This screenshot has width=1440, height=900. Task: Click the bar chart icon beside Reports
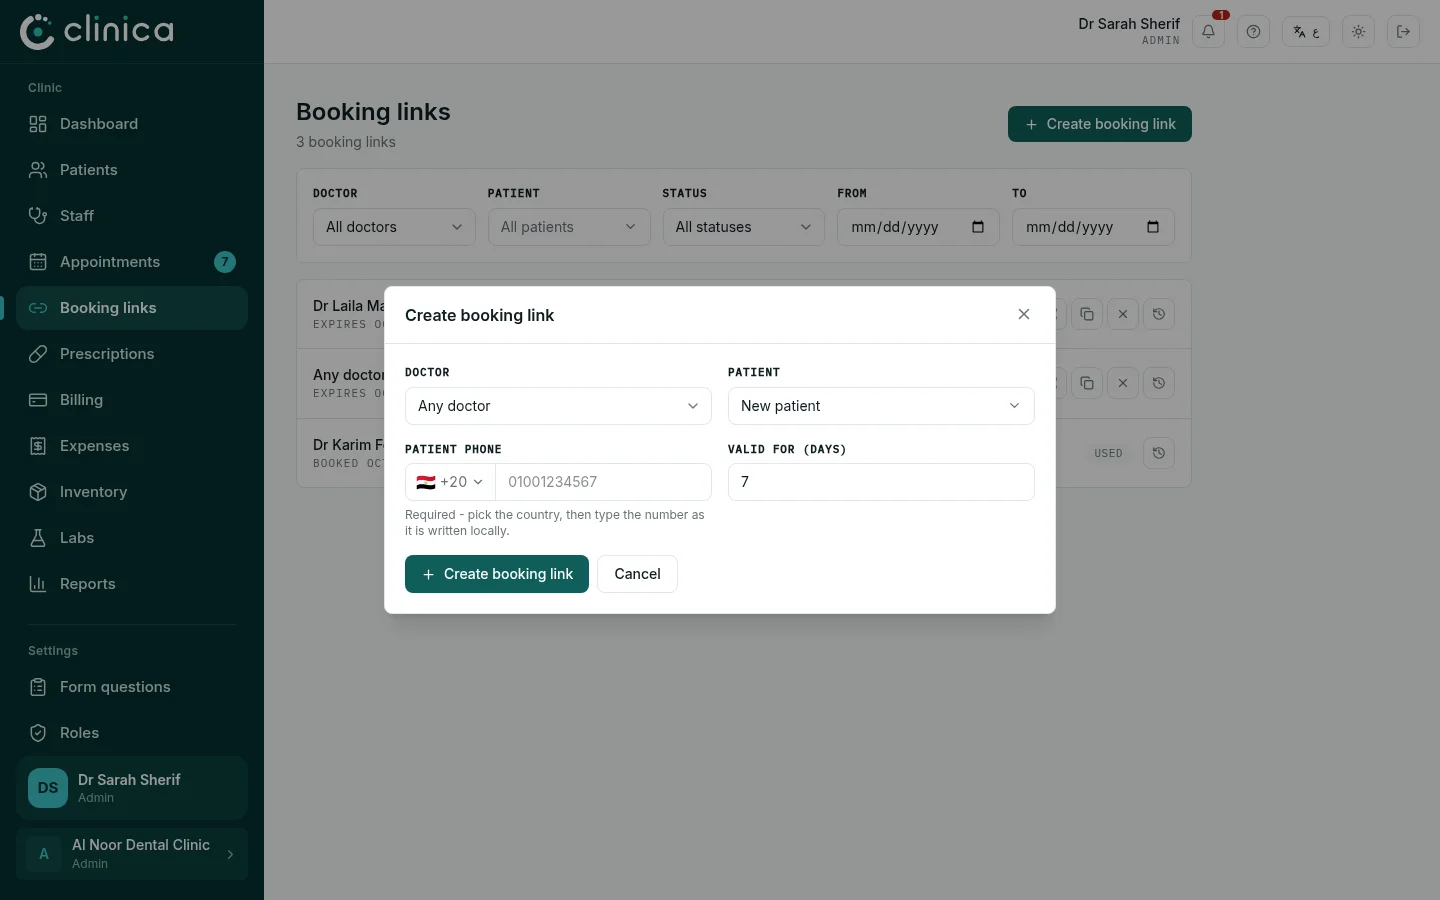tap(38, 584)
